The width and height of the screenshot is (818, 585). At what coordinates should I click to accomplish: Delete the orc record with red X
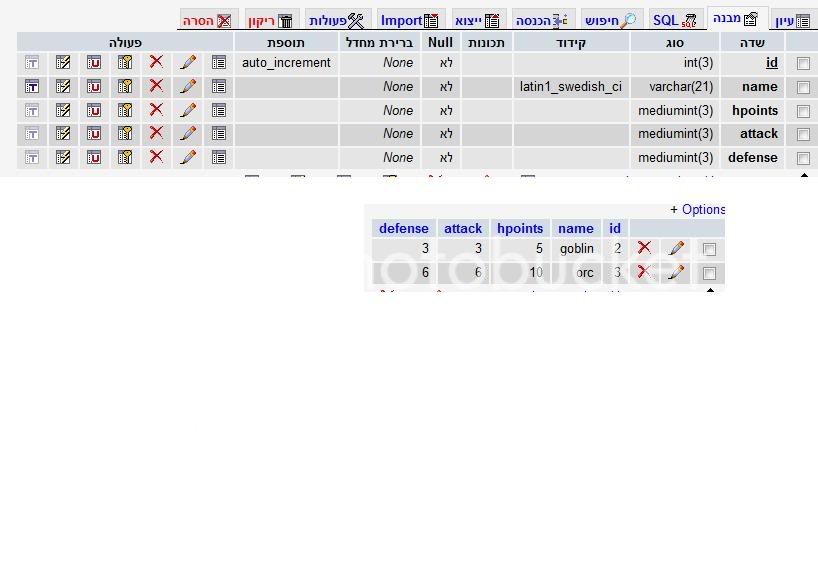pos(644,271)
